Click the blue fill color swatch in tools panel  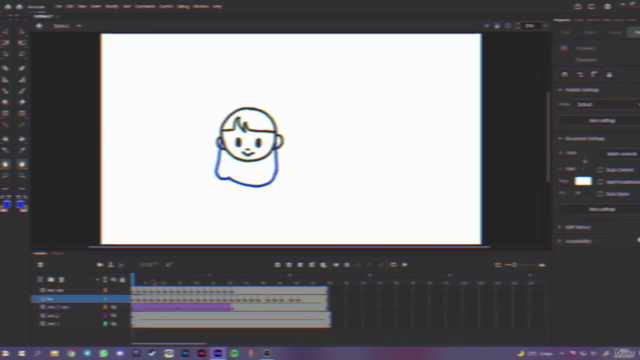click(x=21, y=204)
